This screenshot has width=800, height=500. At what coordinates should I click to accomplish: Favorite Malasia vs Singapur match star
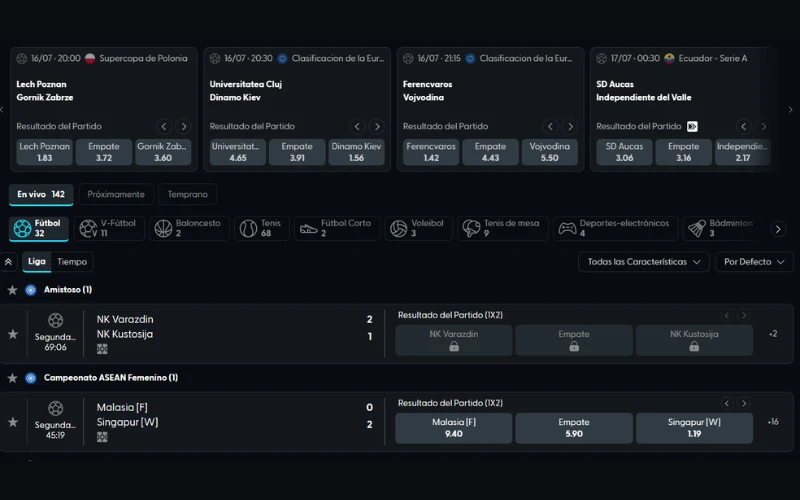coord(13,422)
